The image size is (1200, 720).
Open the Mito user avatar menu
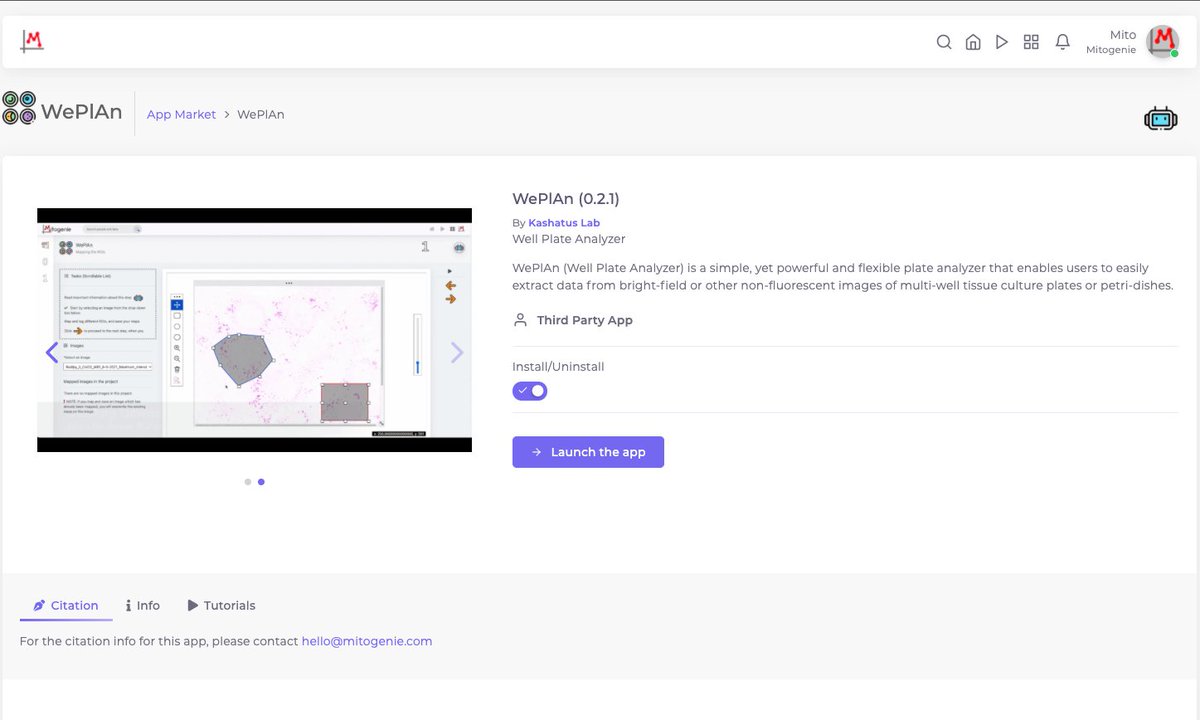tap(1162, 41)
